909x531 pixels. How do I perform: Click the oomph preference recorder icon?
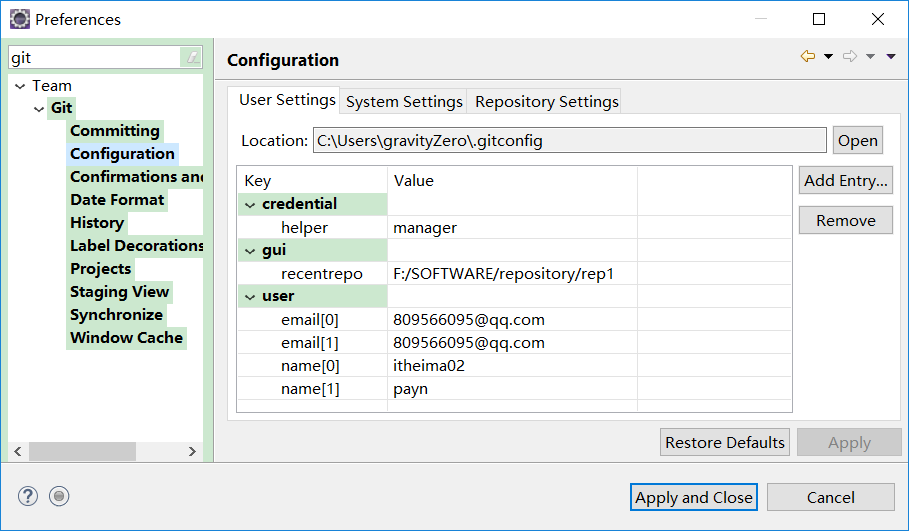pos(59,496)
